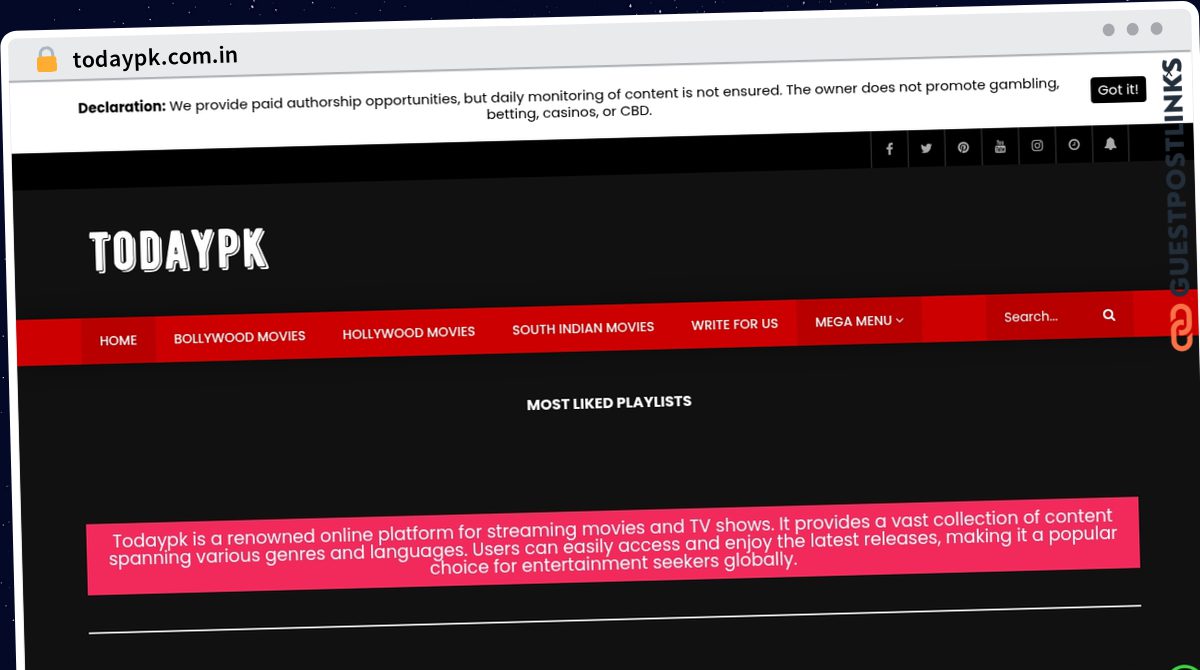The image size is (1200, 670).
Task: Click the clock icon in top bar
Action: tap(1074, 145)
